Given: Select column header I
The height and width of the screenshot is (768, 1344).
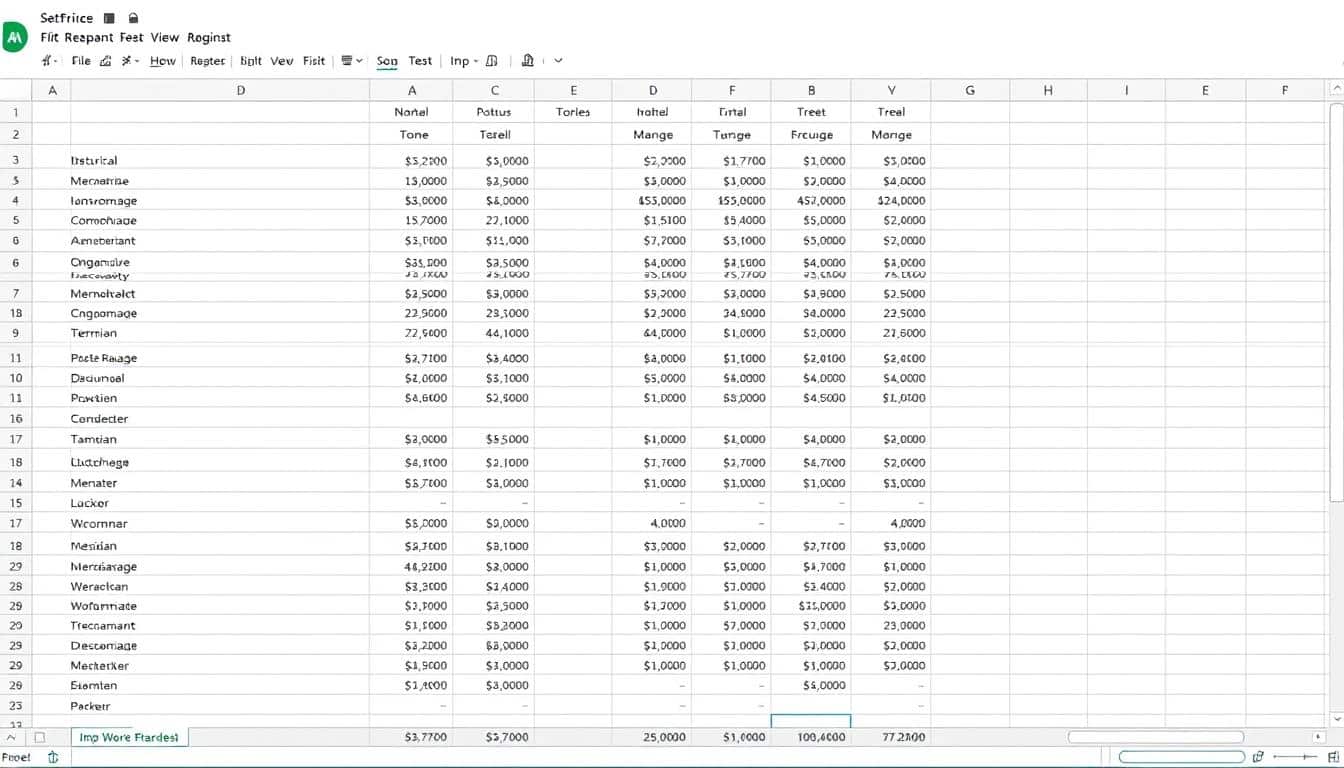Looking at the screenshot, I should click(1127, 90).
